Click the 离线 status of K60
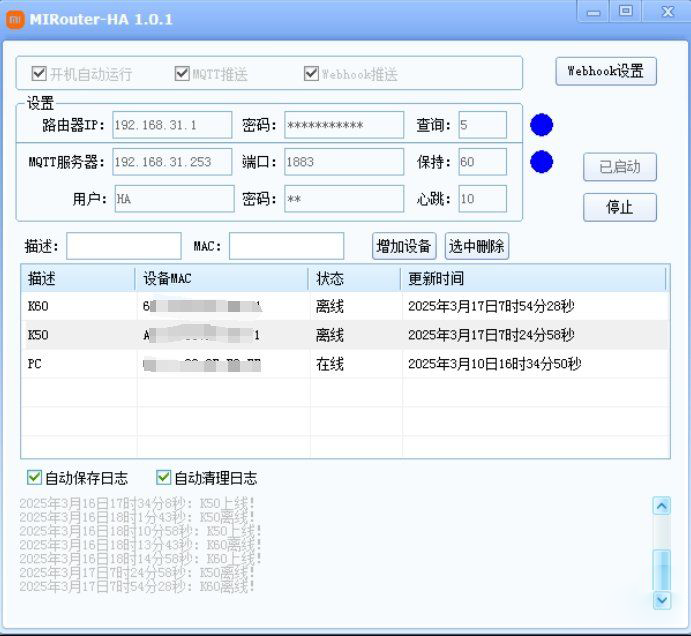The height and width of the screenshot is (636, 691). tap(330, 306)
